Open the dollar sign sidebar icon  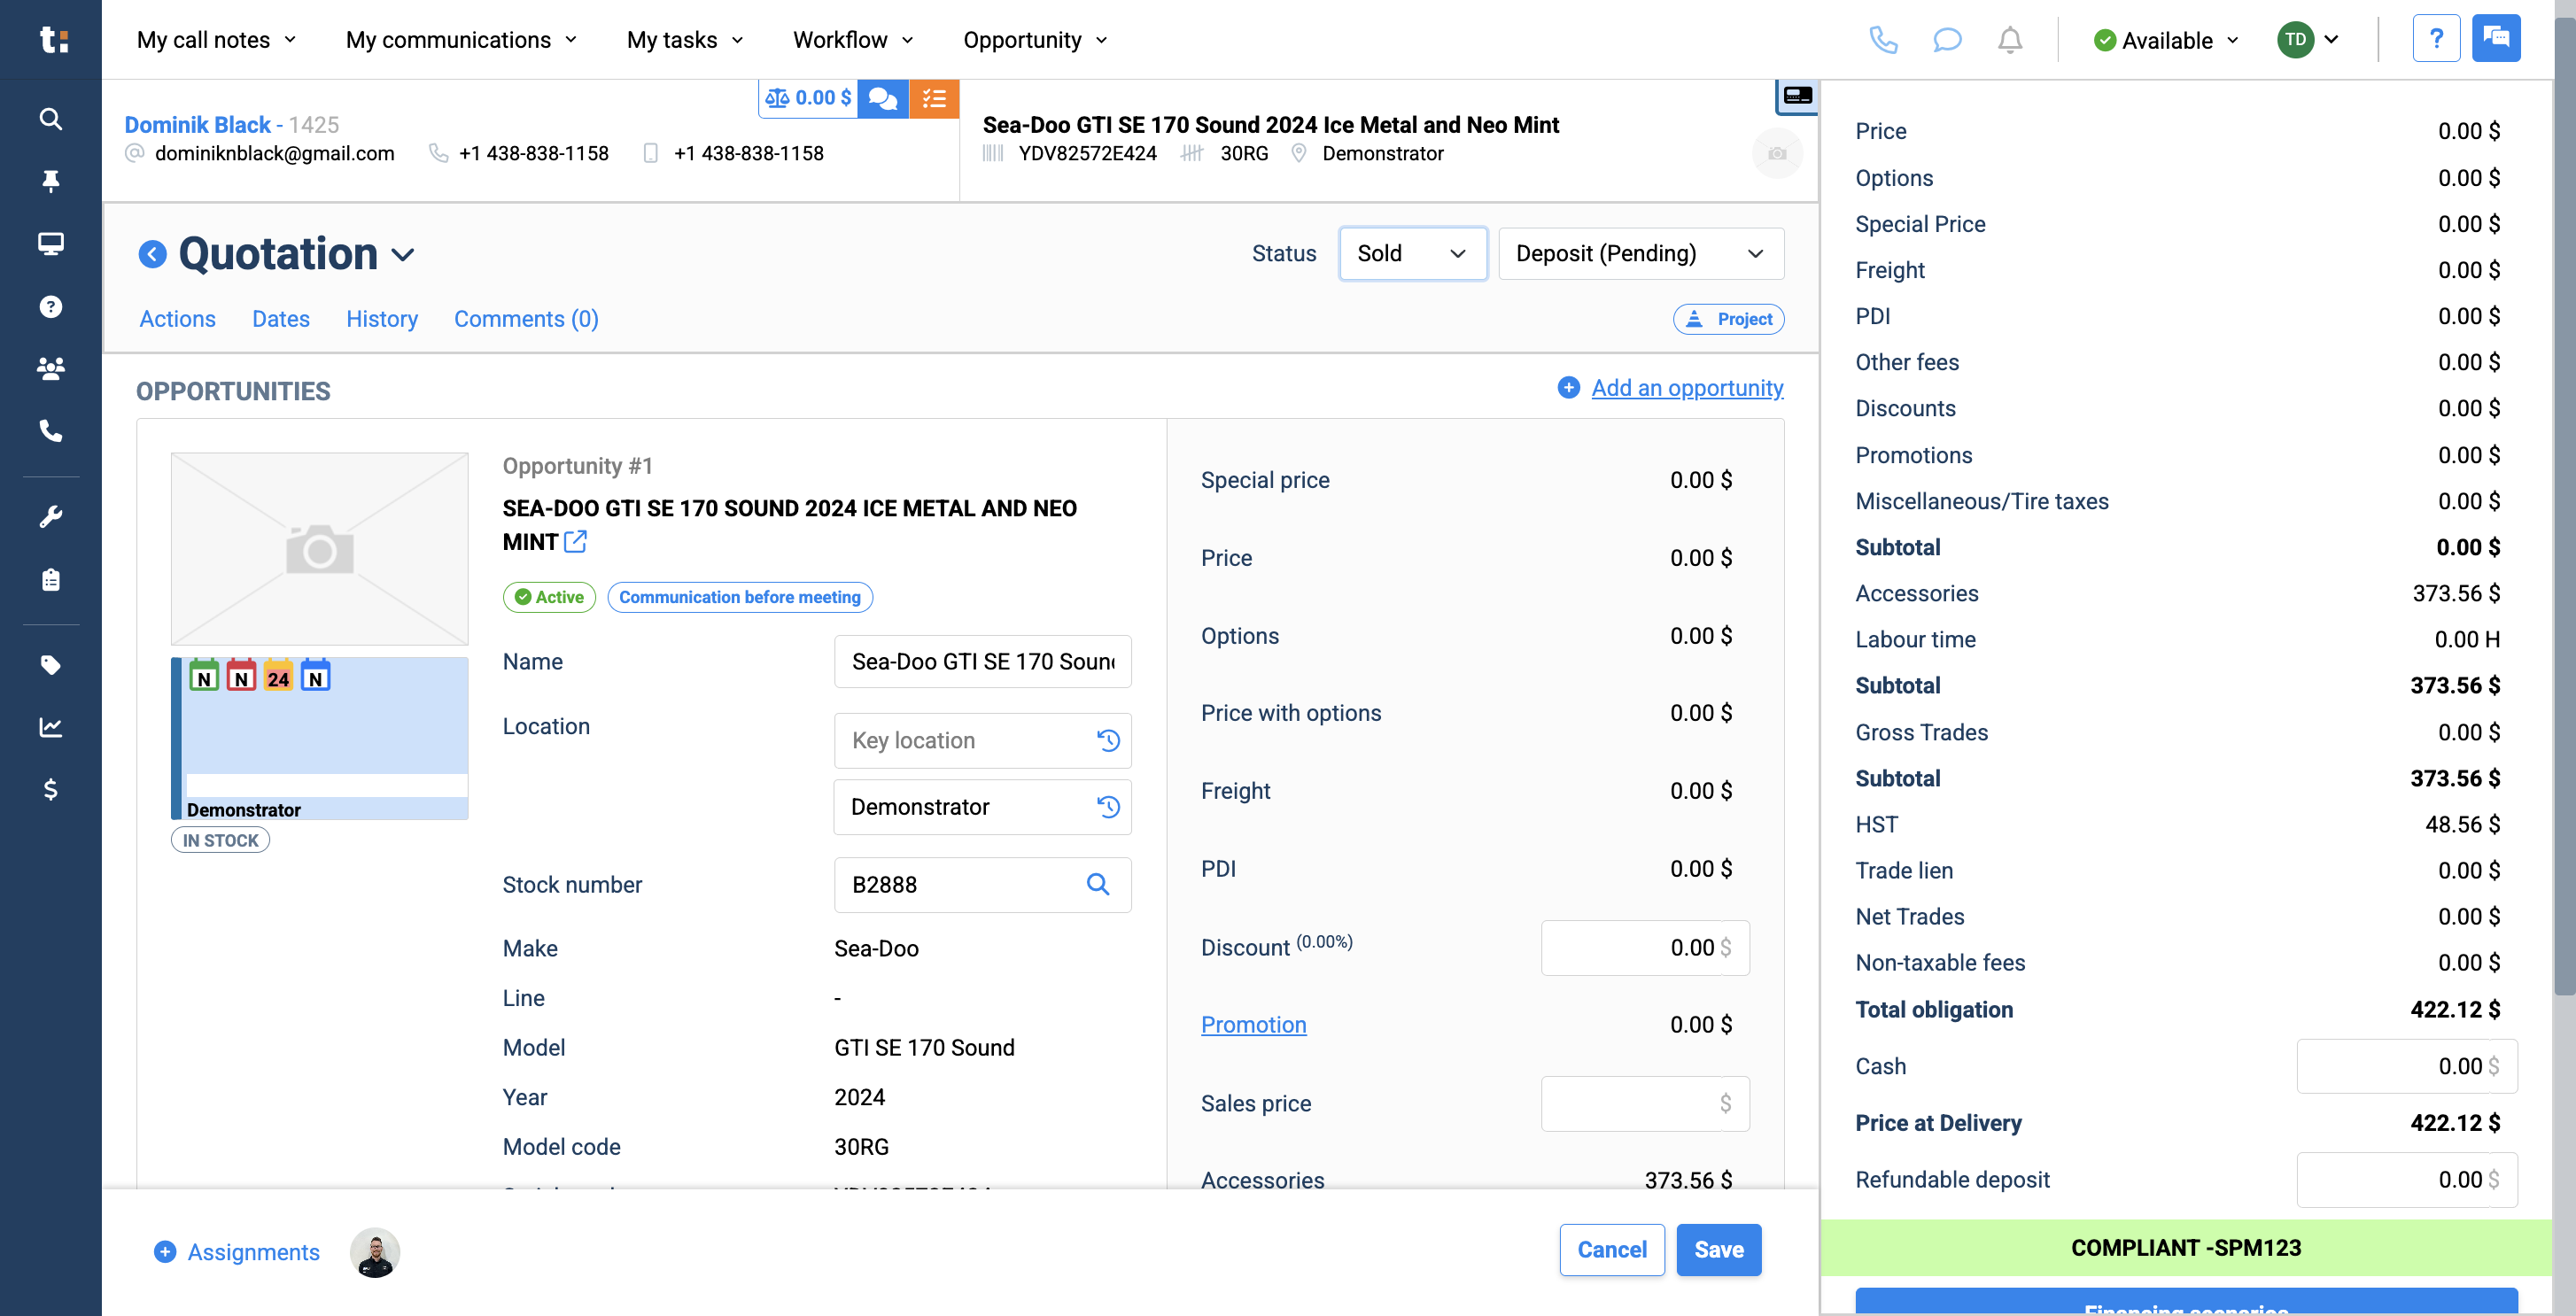pyautogui.click(x=50, y=790)
